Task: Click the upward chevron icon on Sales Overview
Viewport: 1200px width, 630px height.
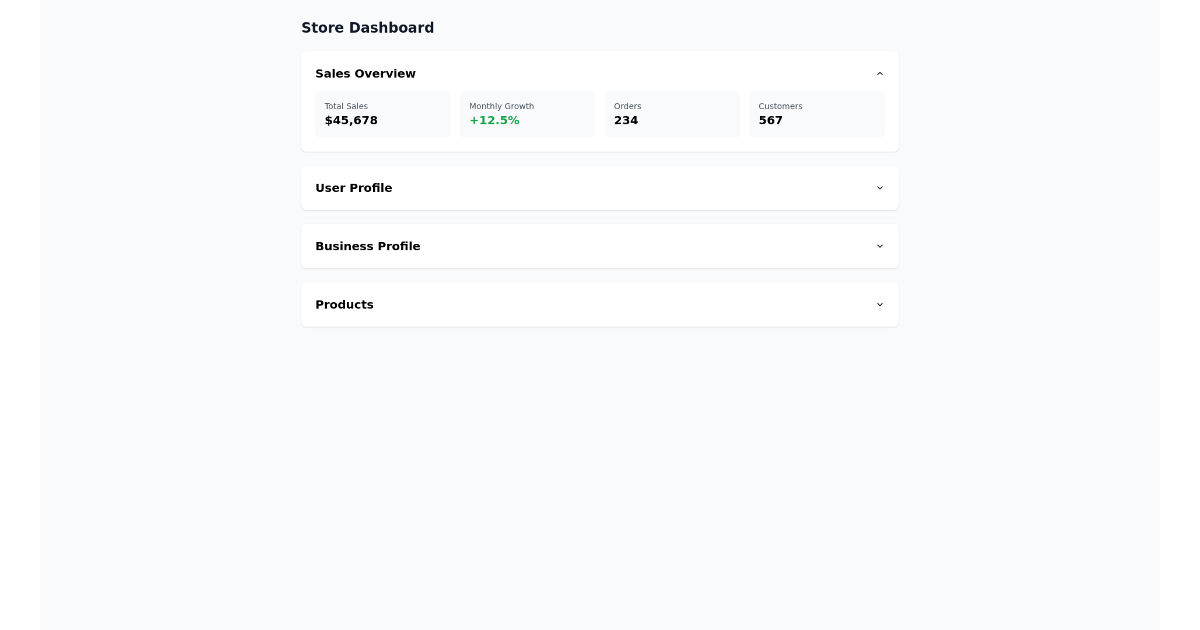Action: (879, 73)
